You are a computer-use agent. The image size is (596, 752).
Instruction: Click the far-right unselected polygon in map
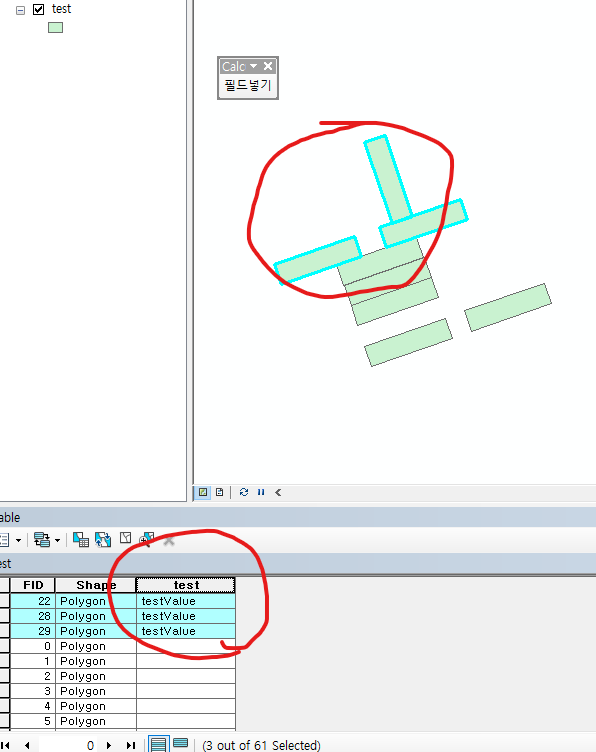508,307
